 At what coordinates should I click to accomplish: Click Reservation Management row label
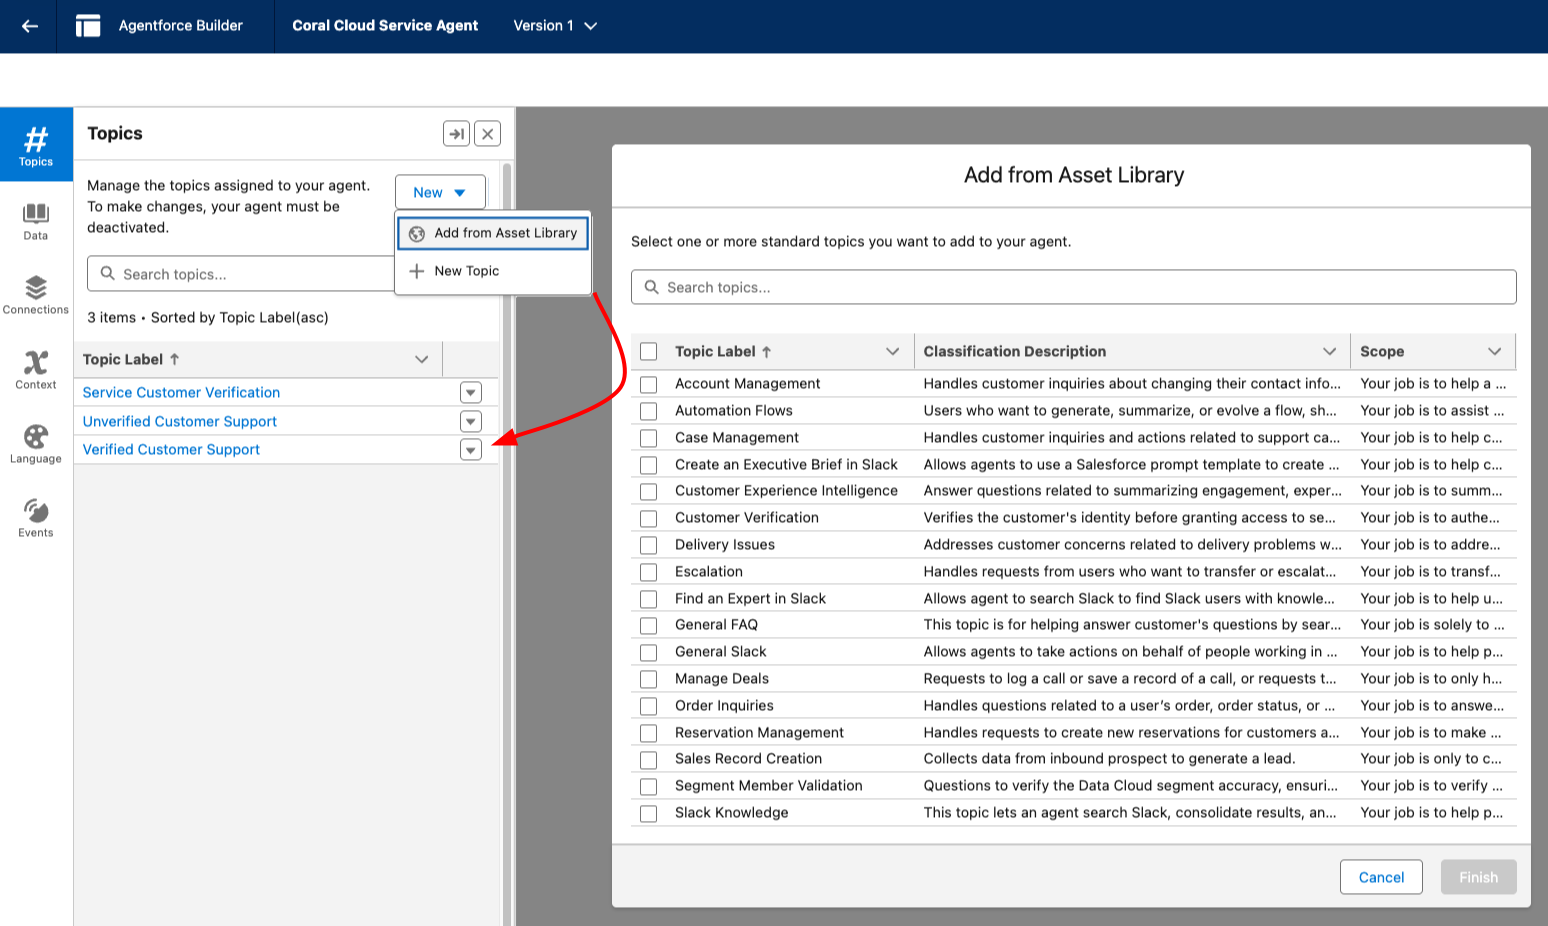tap(759, 732)
